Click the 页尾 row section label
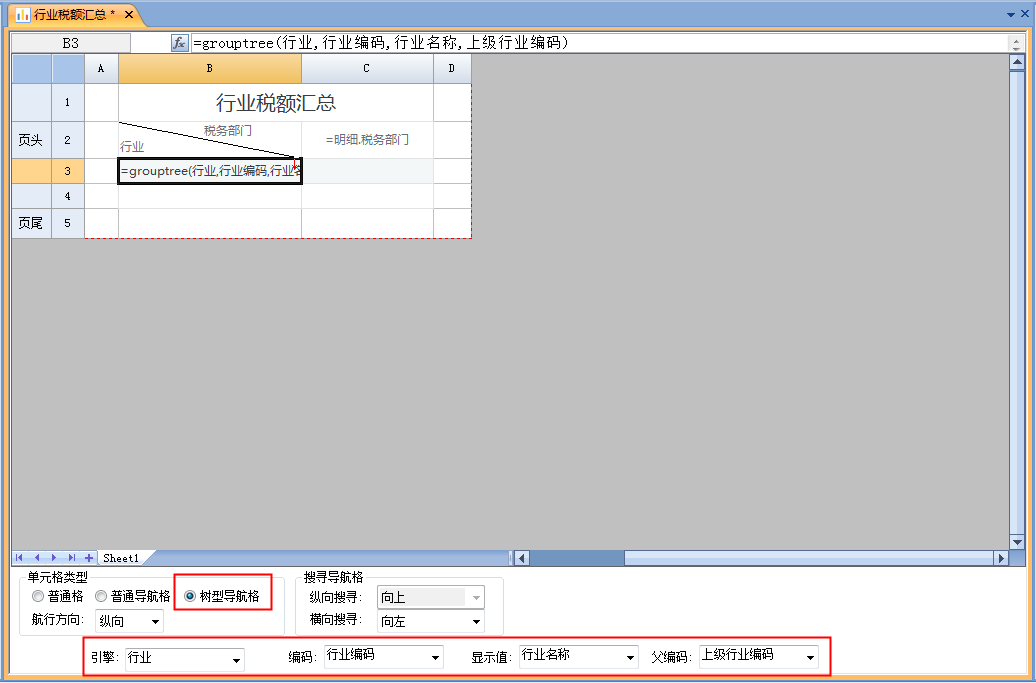The height and width of the screenshot is (683, 1036). pyautogui.click(x=30, y=223)
